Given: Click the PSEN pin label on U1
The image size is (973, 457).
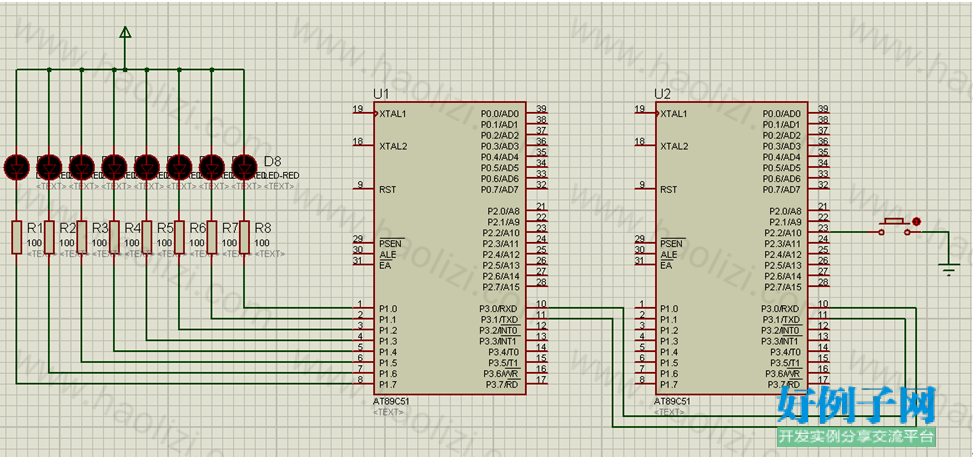Looking at the screenshot, I should [x=390, y=243].
